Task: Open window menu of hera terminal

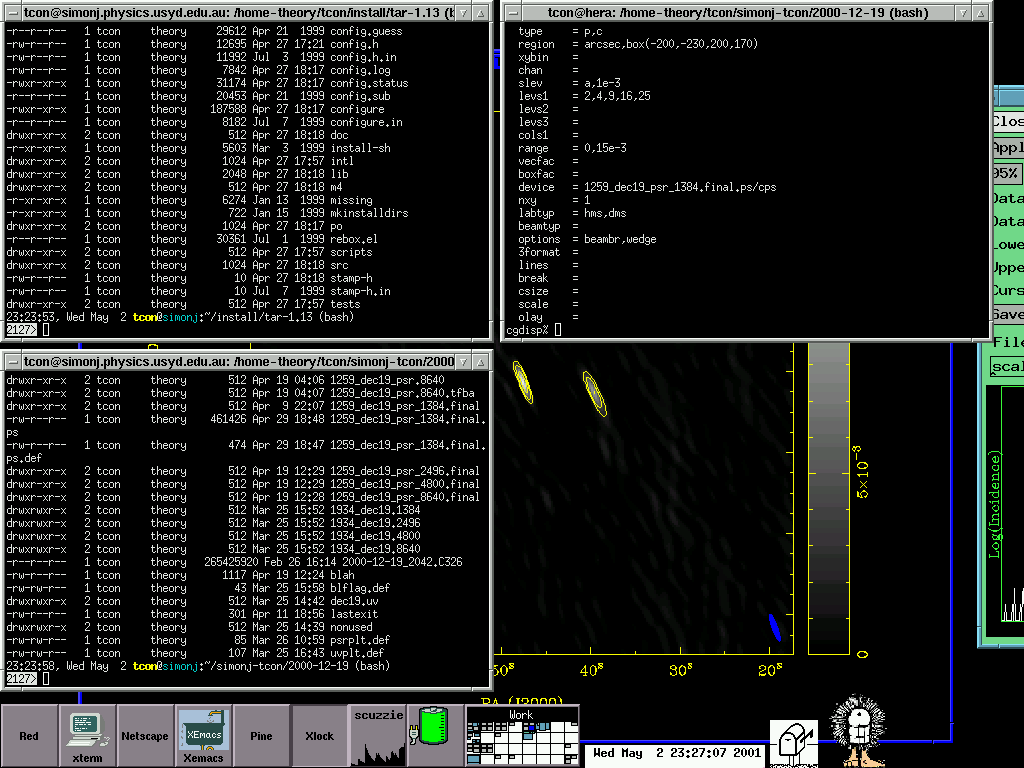Action: pos(513,12)
